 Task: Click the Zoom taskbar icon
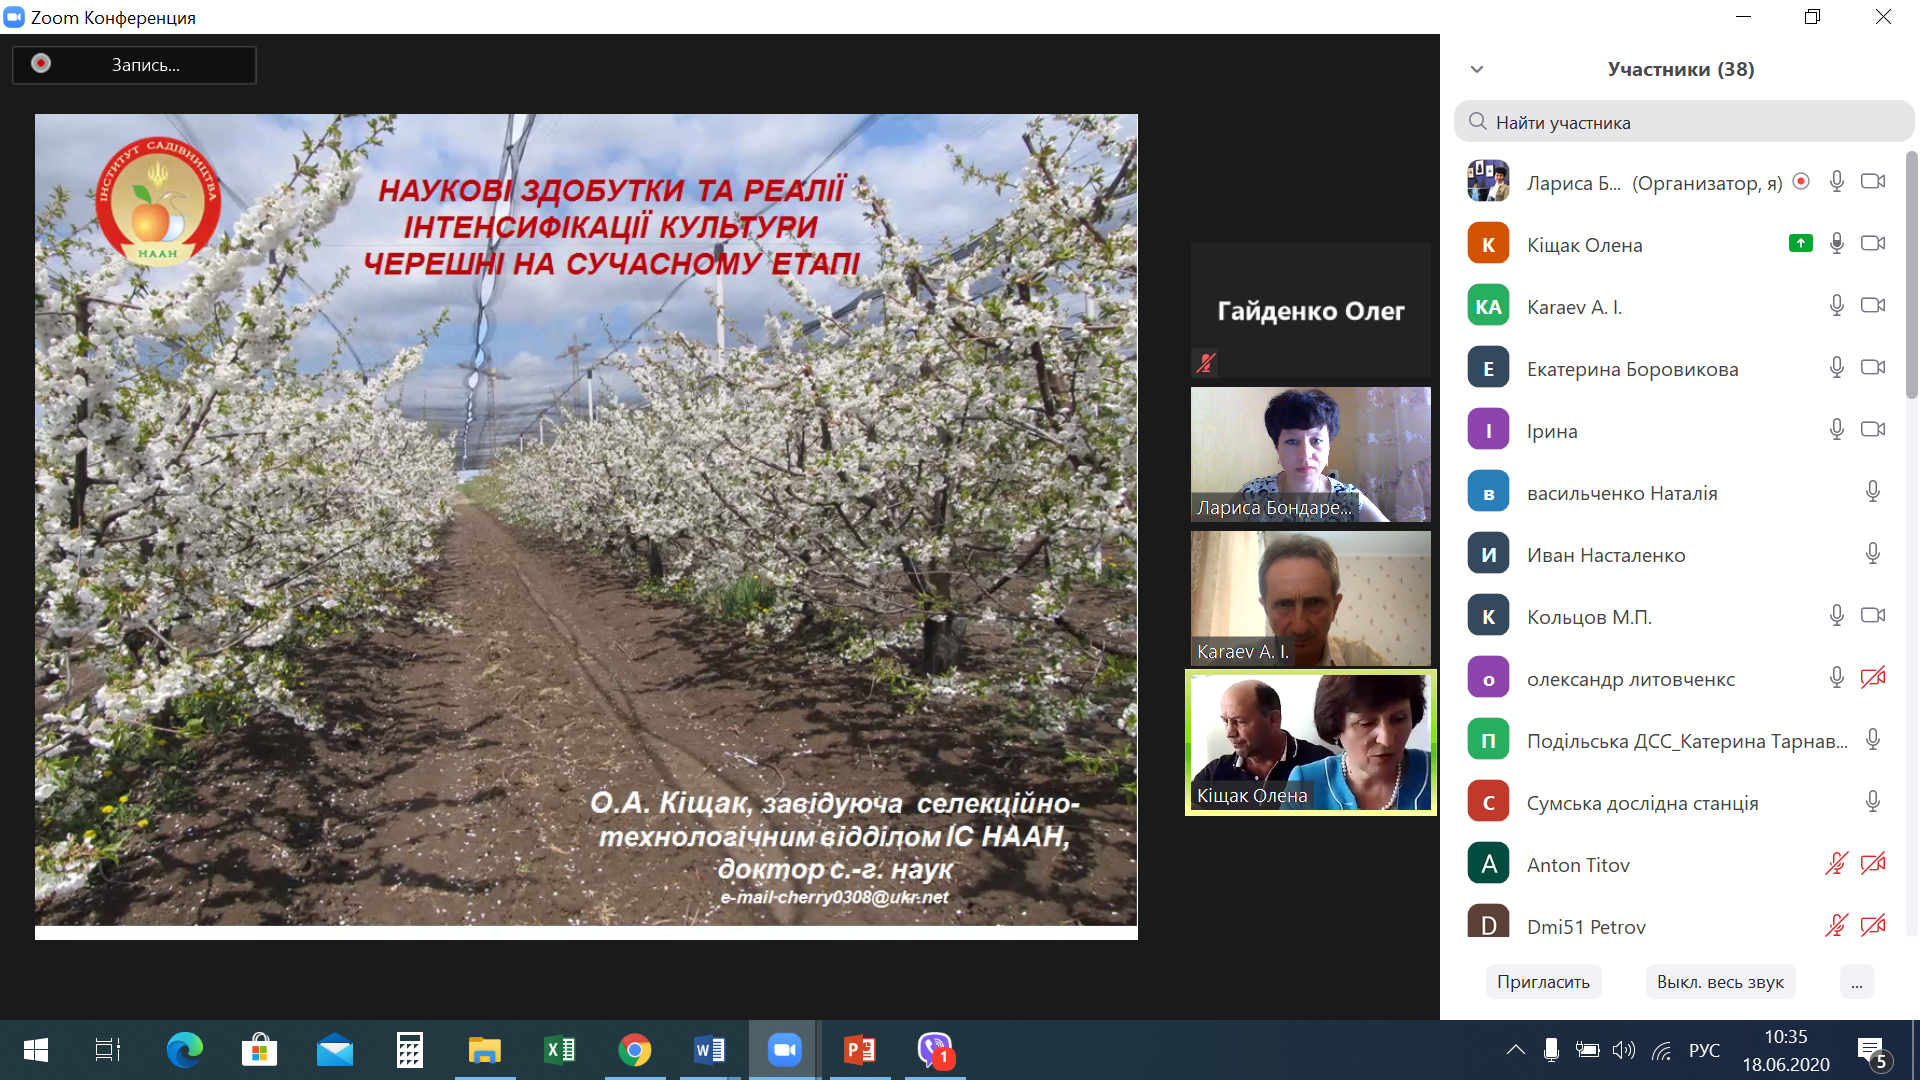(785, 1050)
